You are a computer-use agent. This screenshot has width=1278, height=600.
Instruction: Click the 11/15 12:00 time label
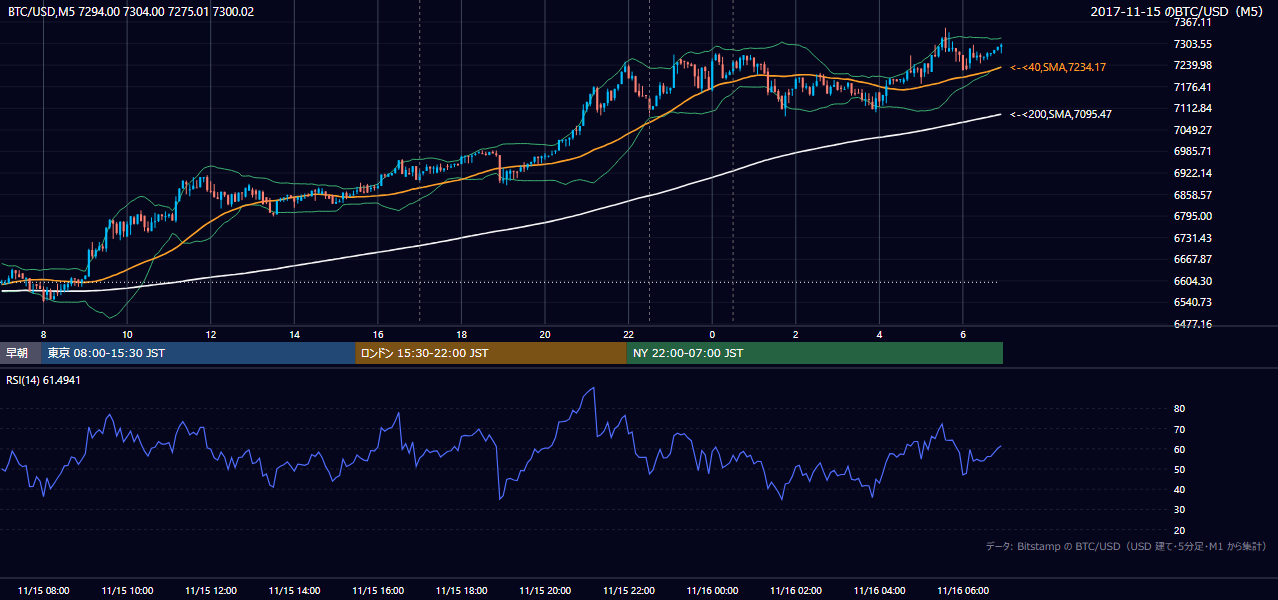[x=210, y=591]
